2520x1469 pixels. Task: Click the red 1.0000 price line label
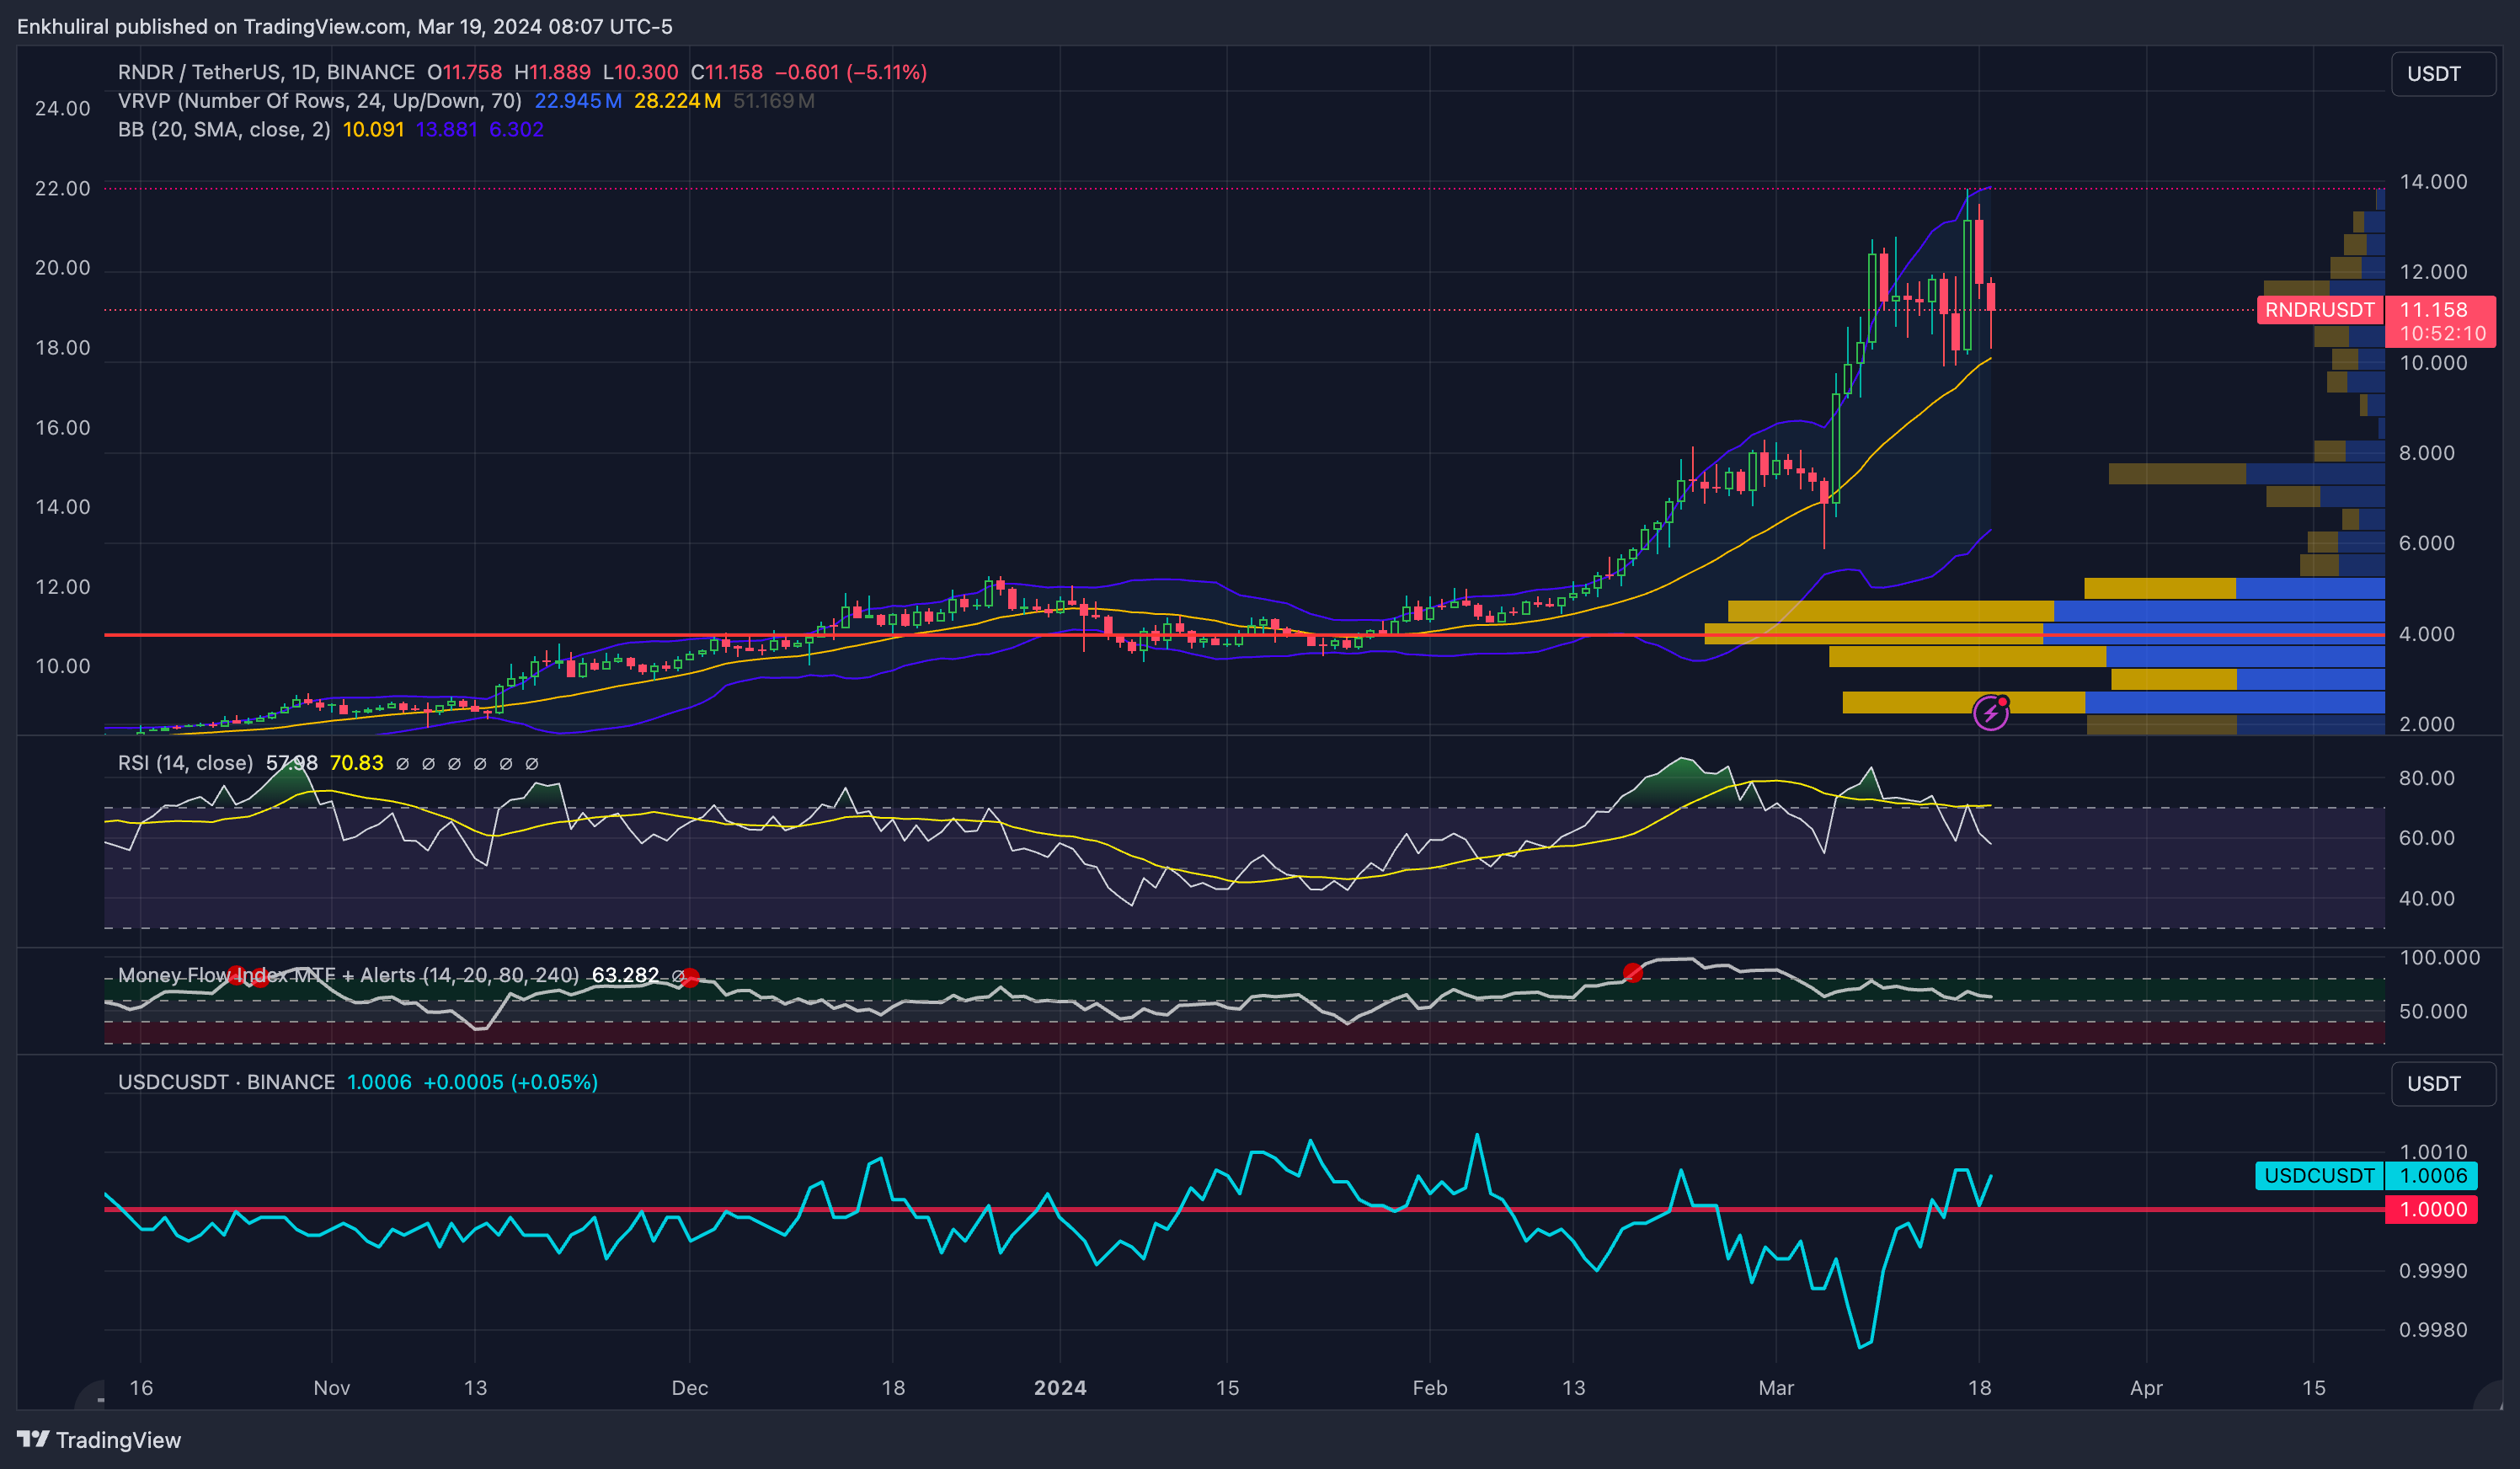2432,1209
